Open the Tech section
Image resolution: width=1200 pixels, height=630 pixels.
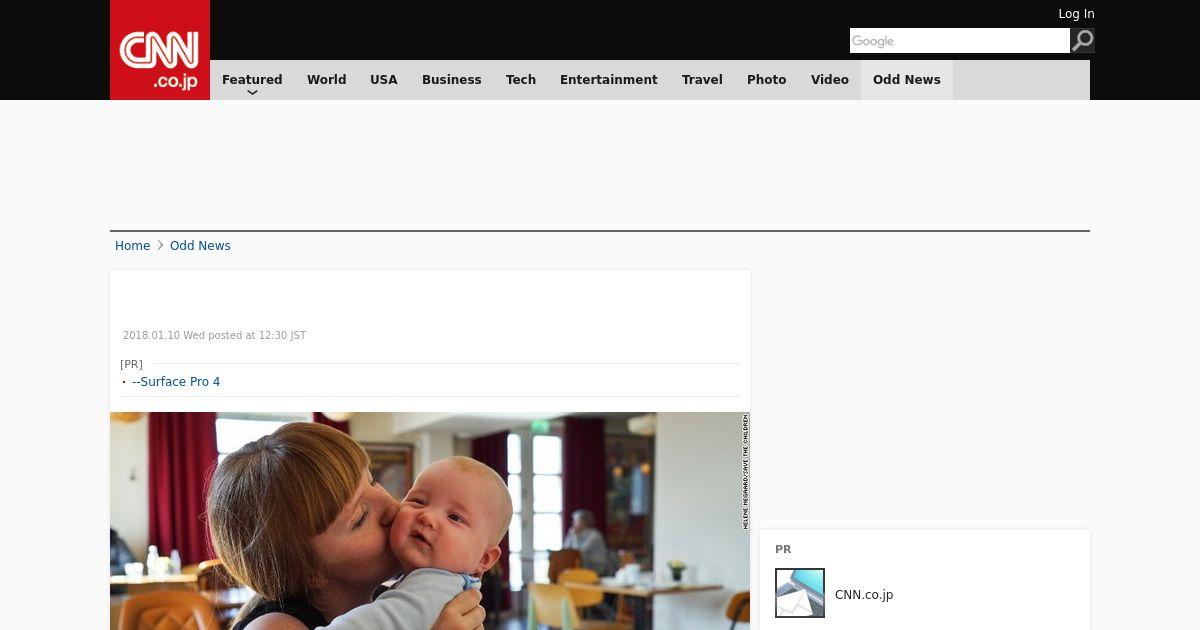pyautogui.click(x=521, y=80)
